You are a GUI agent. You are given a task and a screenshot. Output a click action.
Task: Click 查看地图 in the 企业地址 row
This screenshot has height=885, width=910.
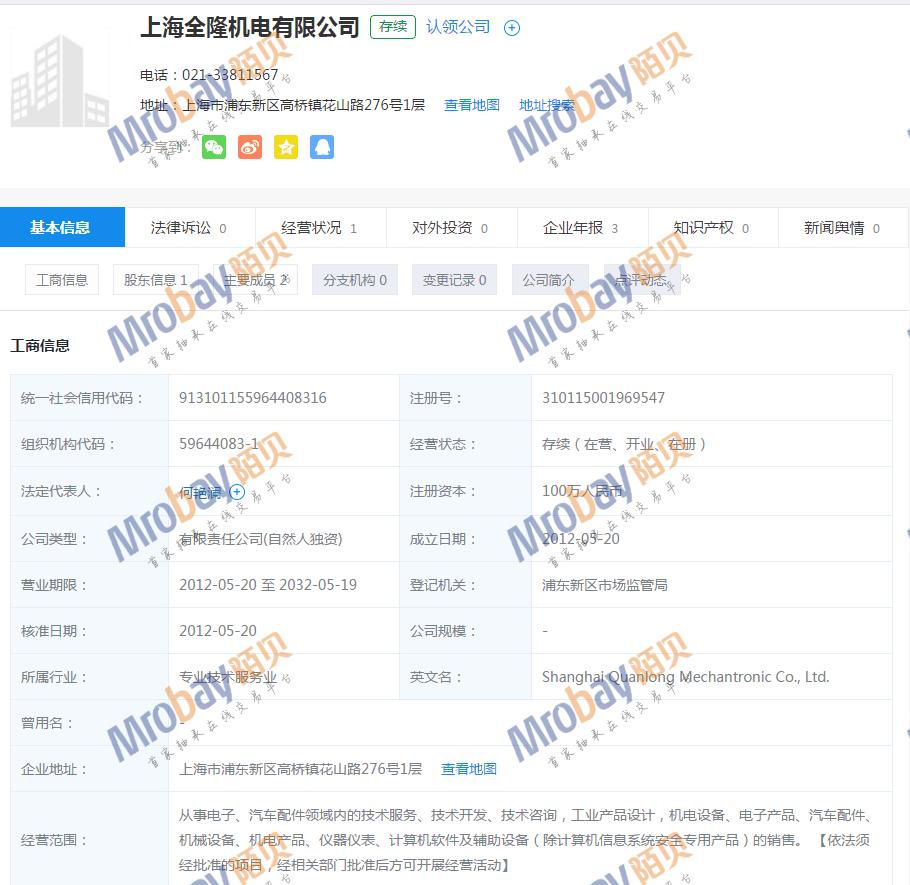(x=469, y=769)
